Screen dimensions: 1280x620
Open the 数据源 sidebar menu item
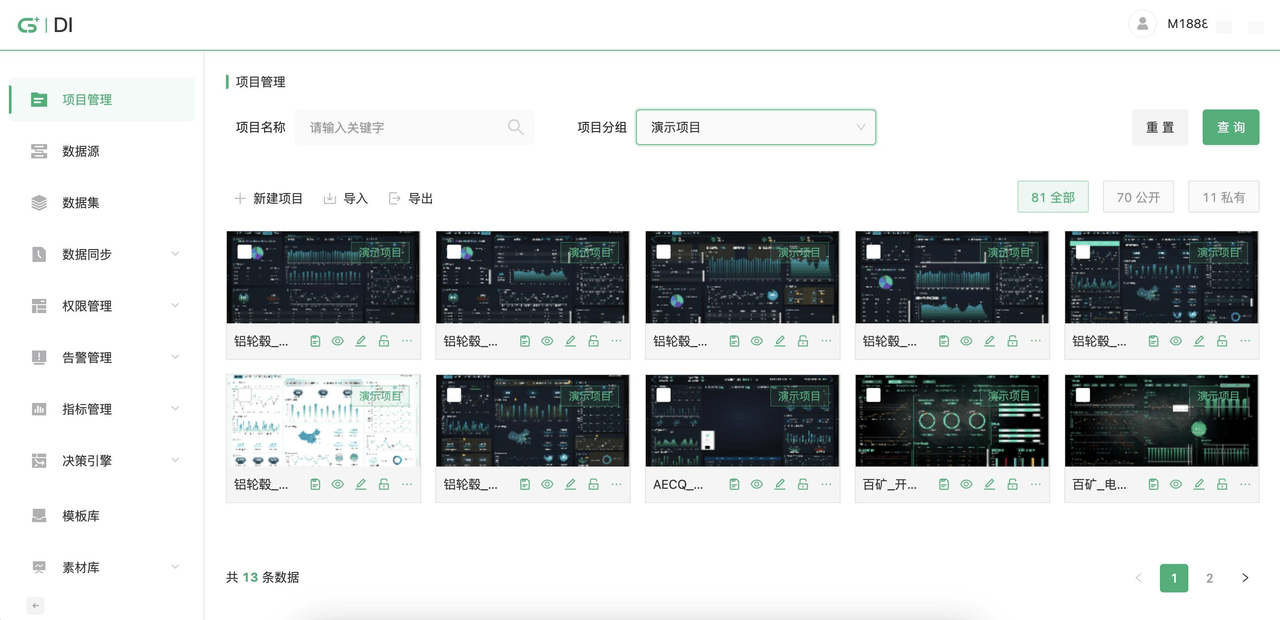point(80,151)
